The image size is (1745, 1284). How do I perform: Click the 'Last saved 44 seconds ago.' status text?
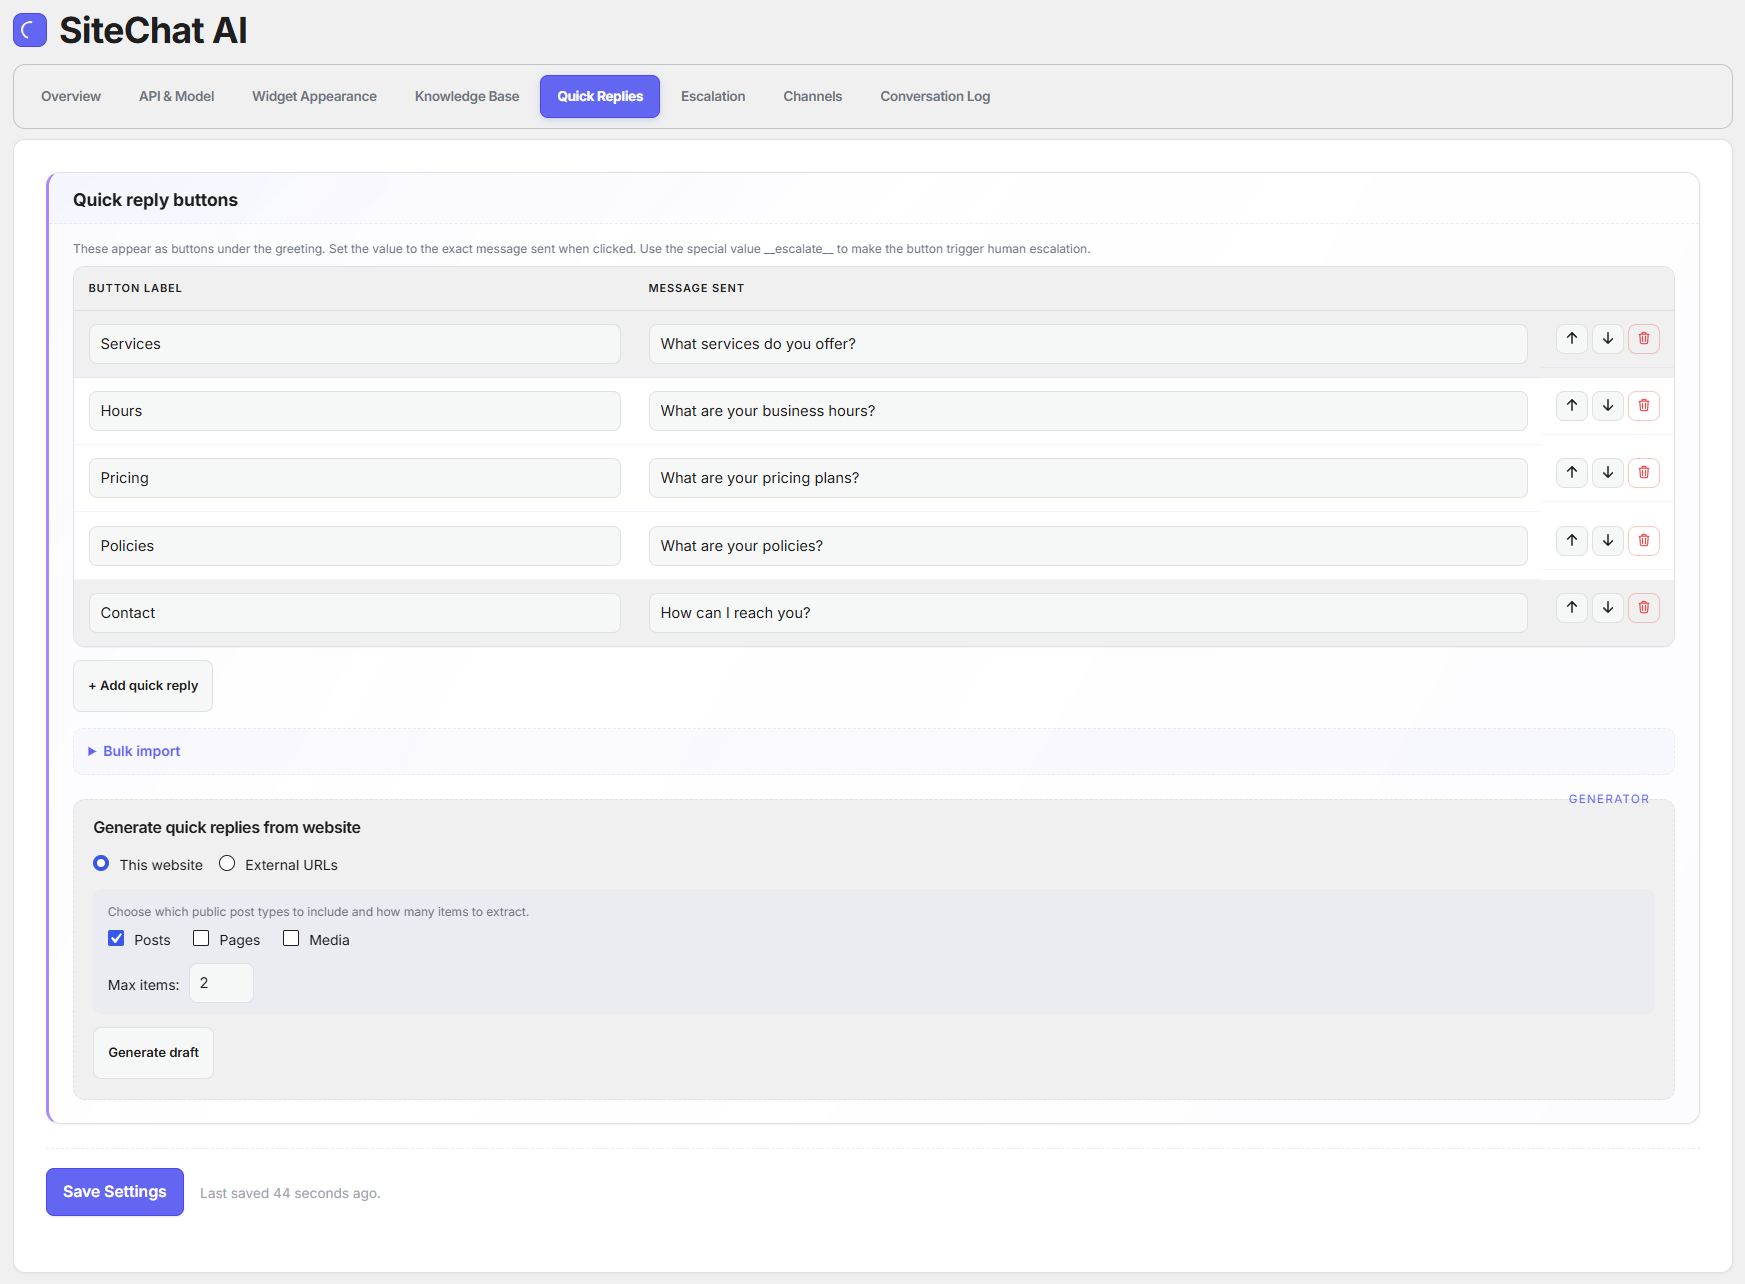(290, 1193)
